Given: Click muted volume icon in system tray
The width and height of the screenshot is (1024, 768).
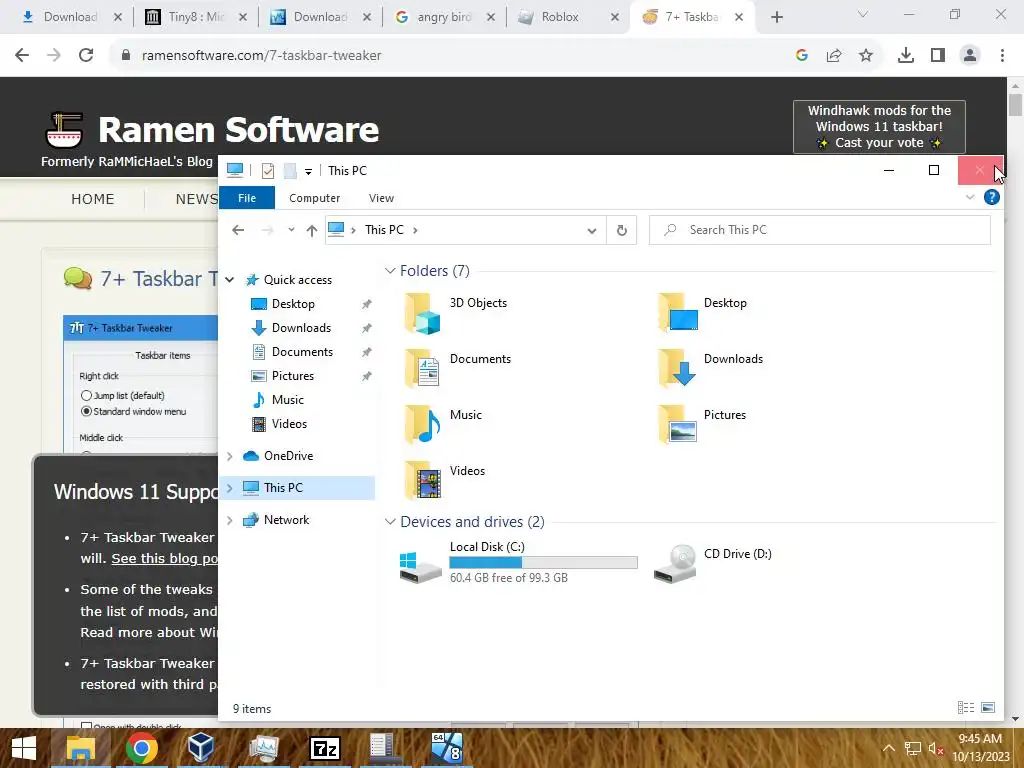Looking at the screenshot, I should pos(935,748).
